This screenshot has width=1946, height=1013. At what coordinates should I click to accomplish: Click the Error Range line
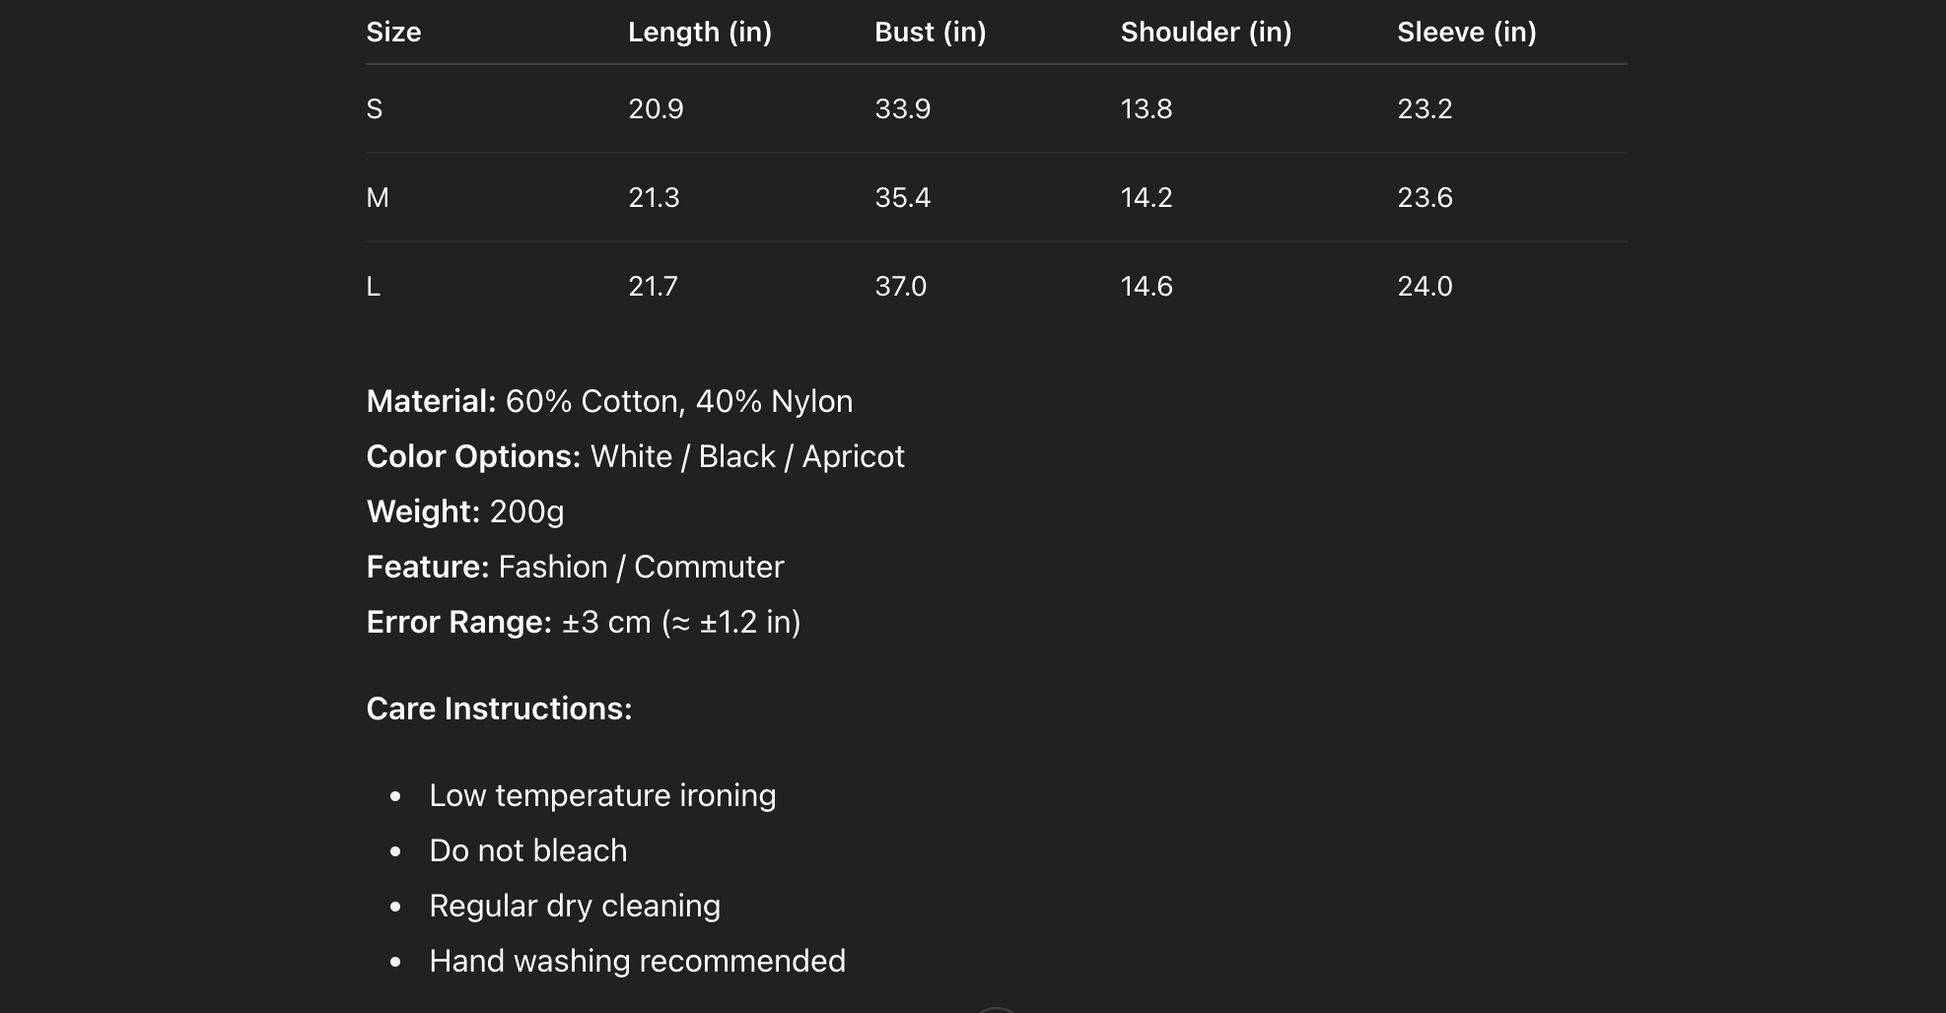pyautogui.click(x=583, y=622)
